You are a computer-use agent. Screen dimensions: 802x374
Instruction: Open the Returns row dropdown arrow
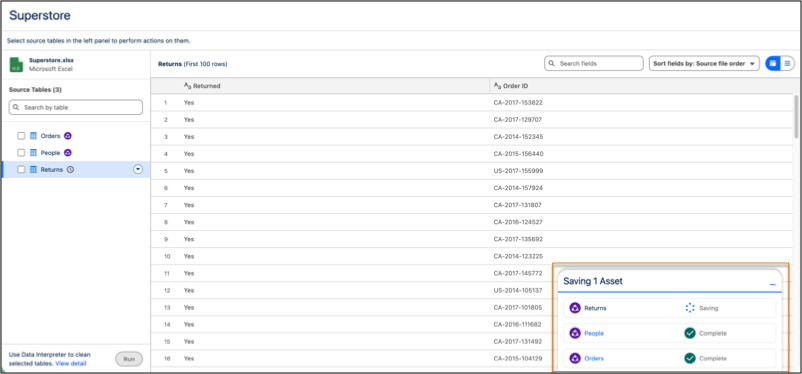pyautogui.click(x=138, y=170)
